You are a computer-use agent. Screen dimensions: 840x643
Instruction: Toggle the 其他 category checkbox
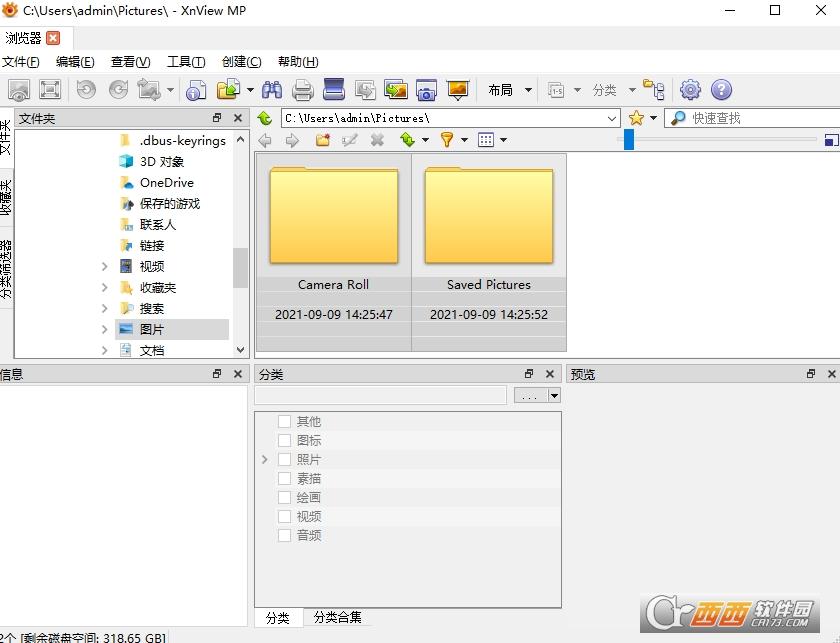click(x=284, y=422)
